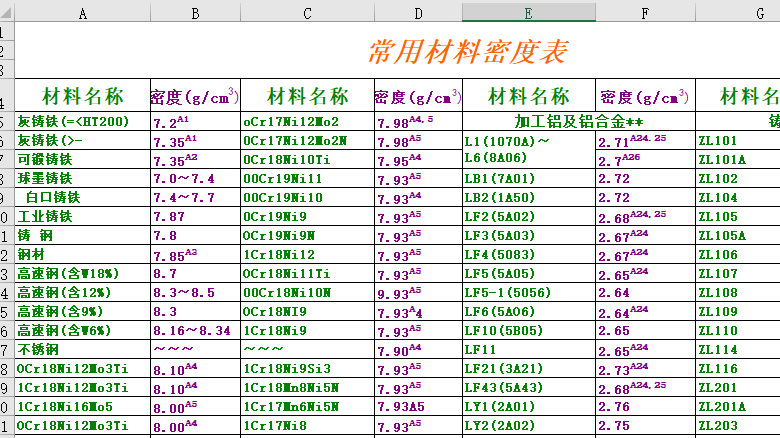Click cell ZL105A

tap(738, 235)
